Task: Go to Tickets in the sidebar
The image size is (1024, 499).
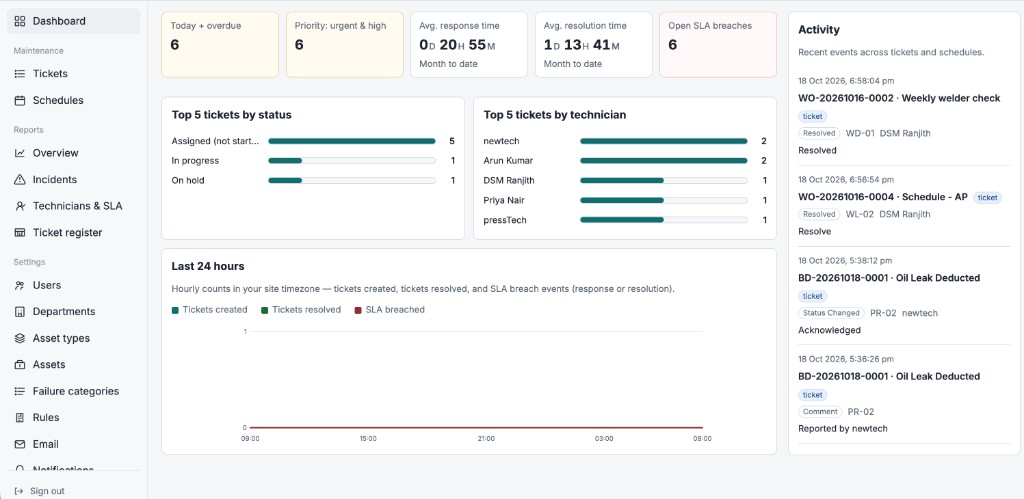Action: (73, 74)
